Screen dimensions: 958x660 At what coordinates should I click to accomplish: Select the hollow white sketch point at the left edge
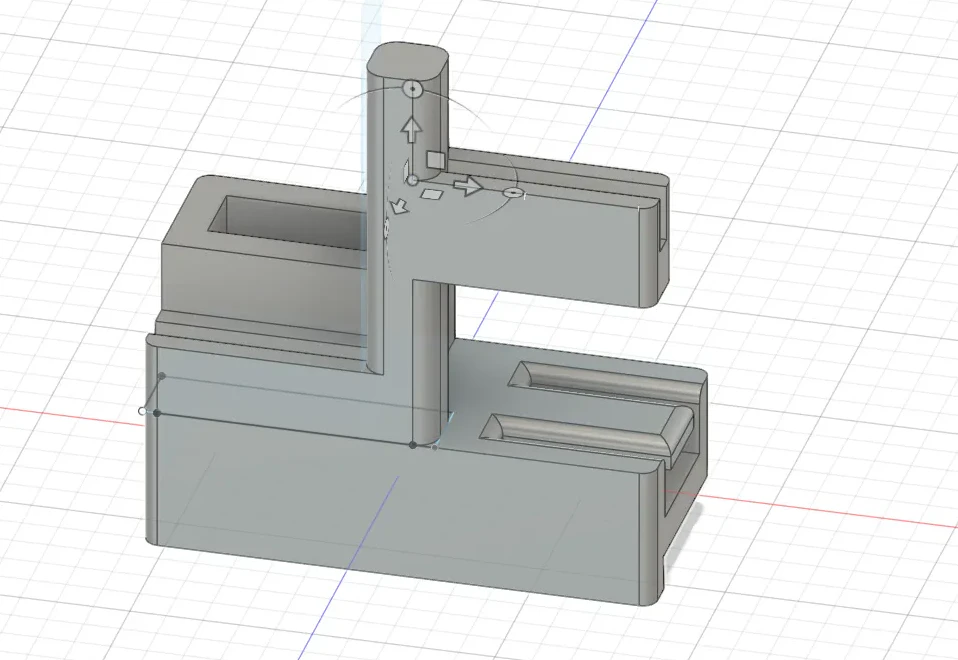pyautogui.click(x=142, y=411)
